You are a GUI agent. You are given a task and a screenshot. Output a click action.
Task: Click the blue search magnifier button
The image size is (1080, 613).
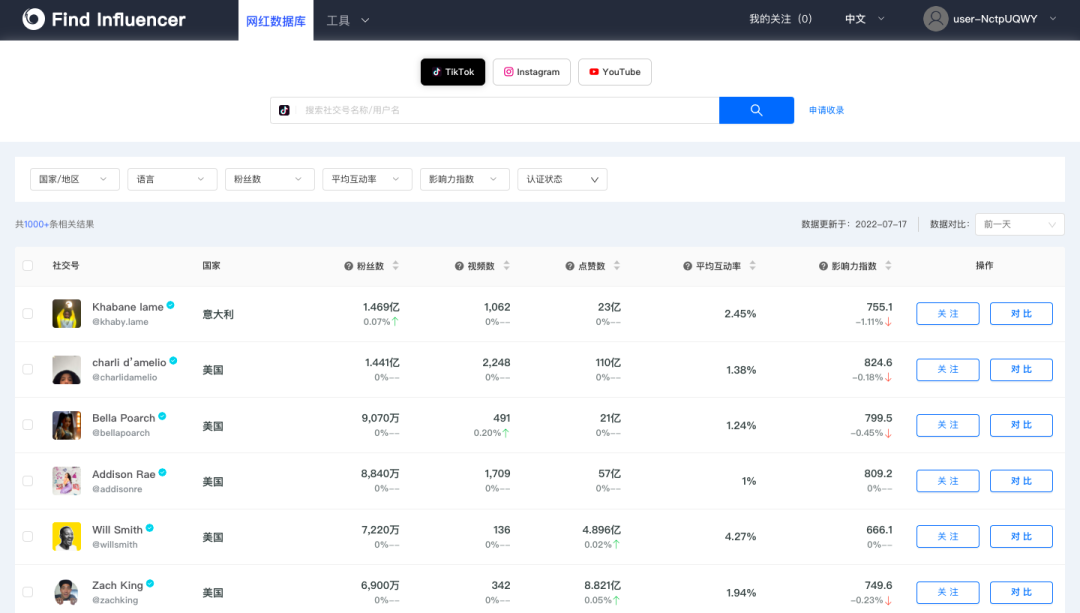[756, 110]
